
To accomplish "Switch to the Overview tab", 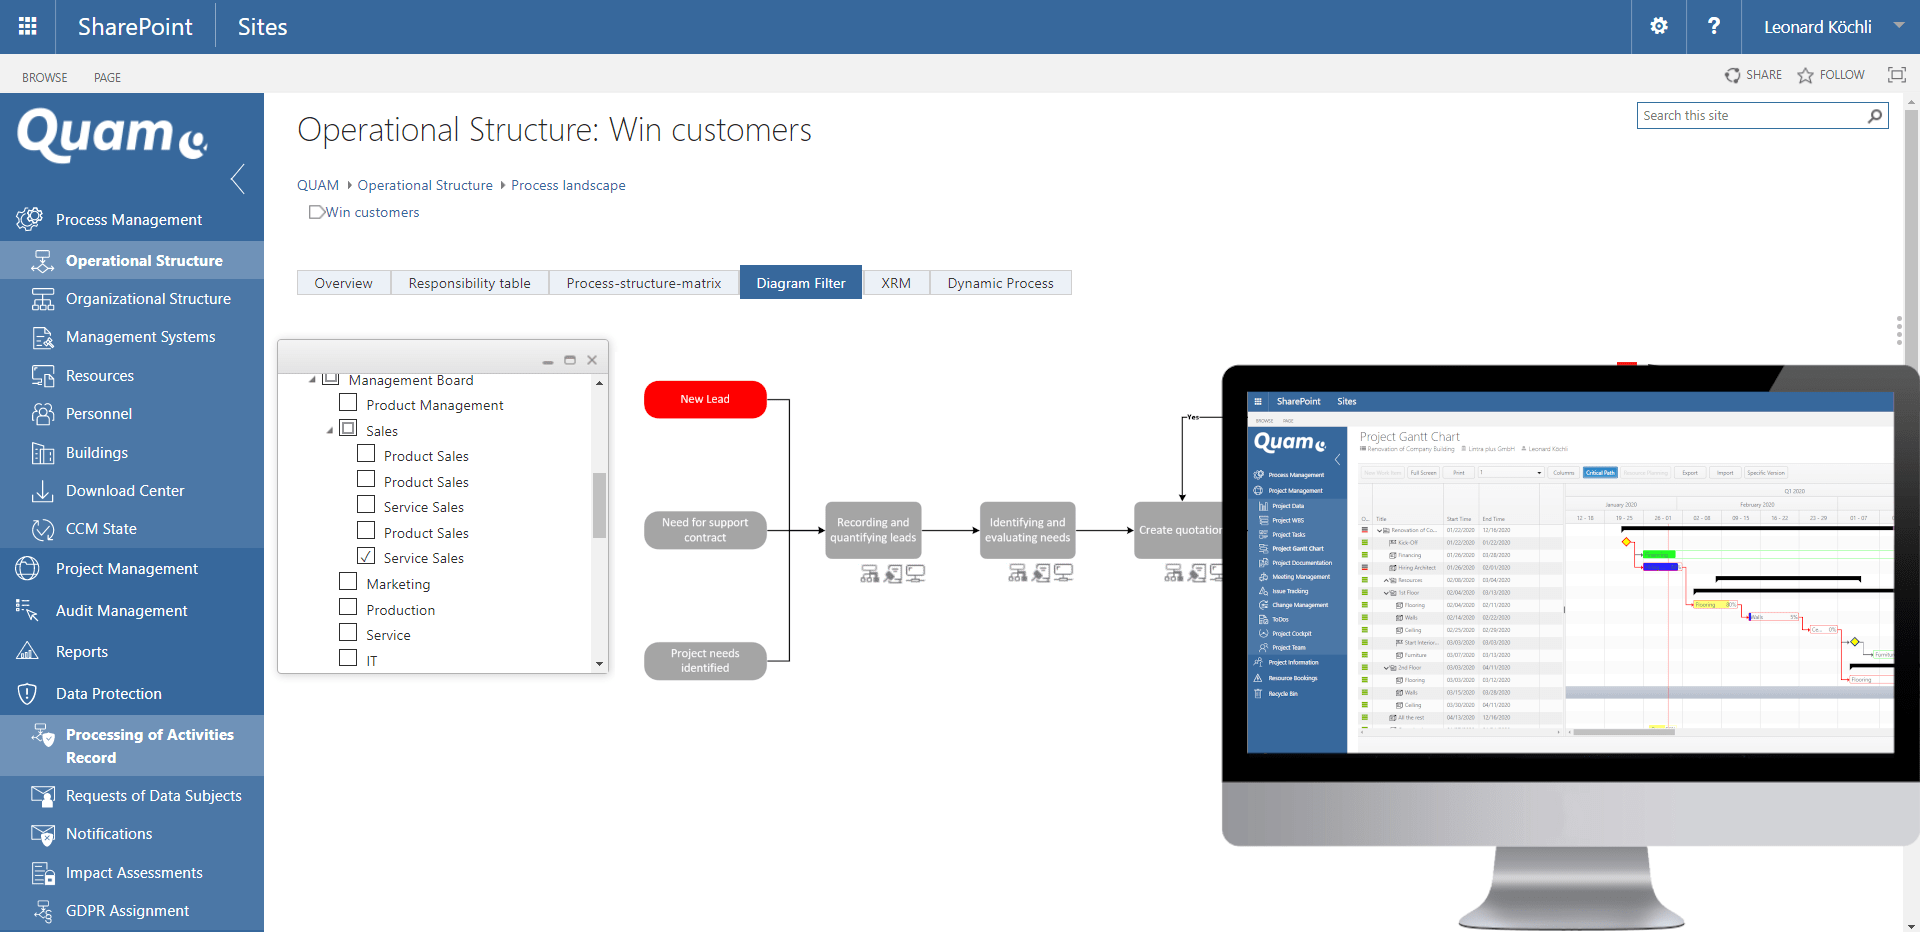I will (343, 283).
